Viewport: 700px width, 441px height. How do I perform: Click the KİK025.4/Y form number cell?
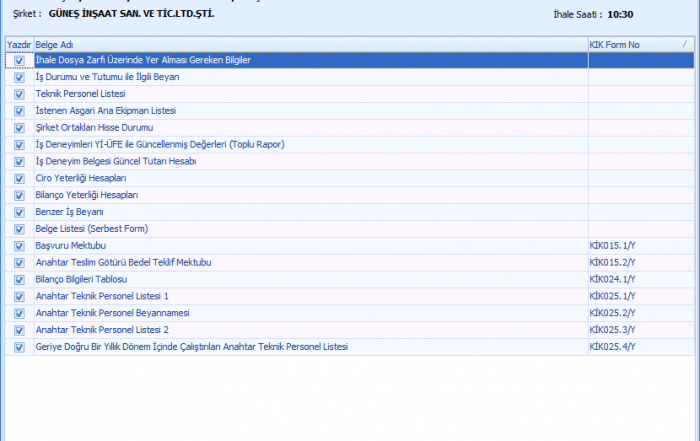tap(613, 347)
